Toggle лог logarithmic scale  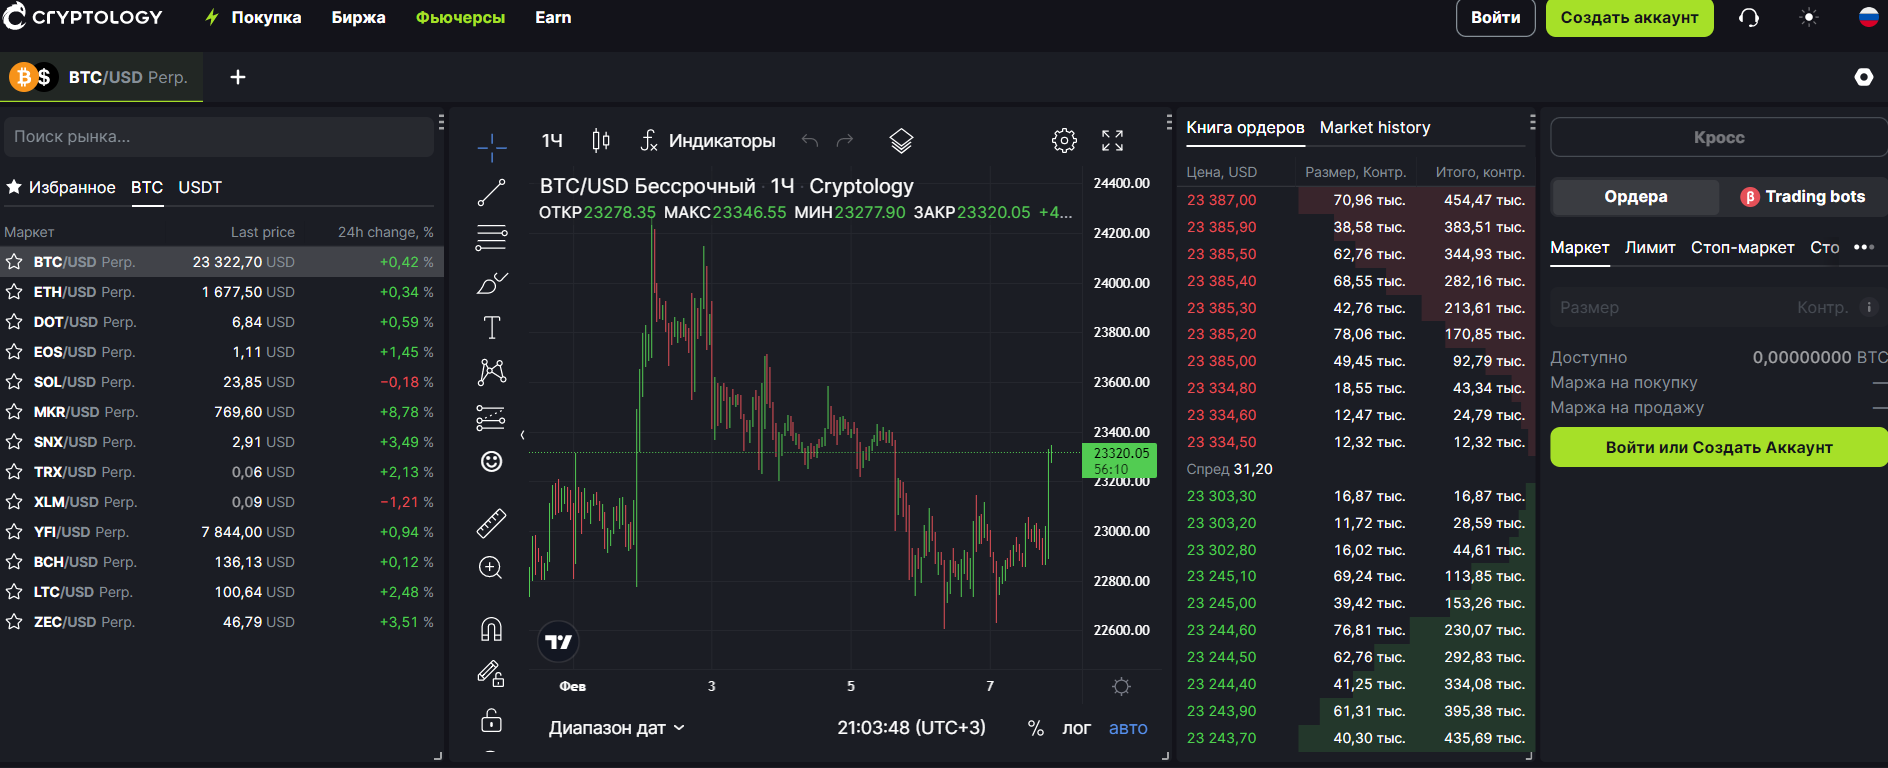1076,728
